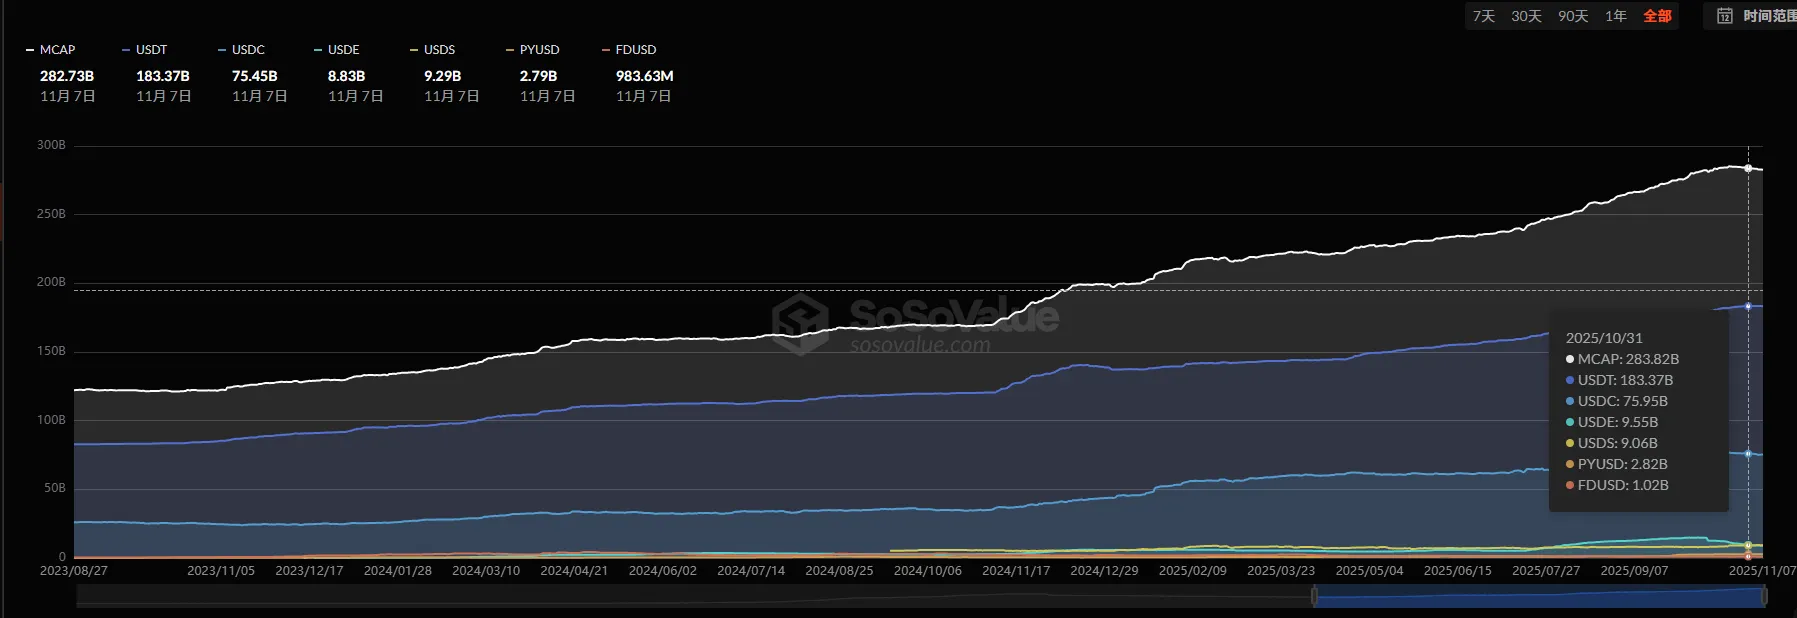Click the left handle of range slider

(1314, 597)
